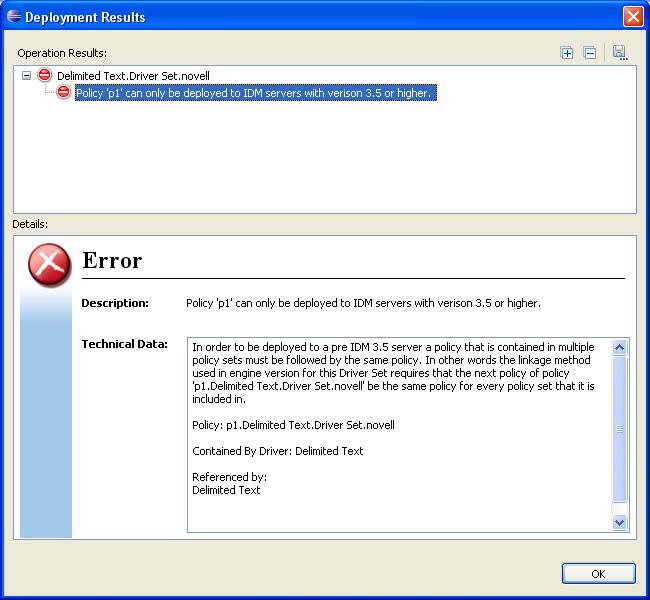Click the OK button
Viewport: 650px width, 600px height.
599,574
